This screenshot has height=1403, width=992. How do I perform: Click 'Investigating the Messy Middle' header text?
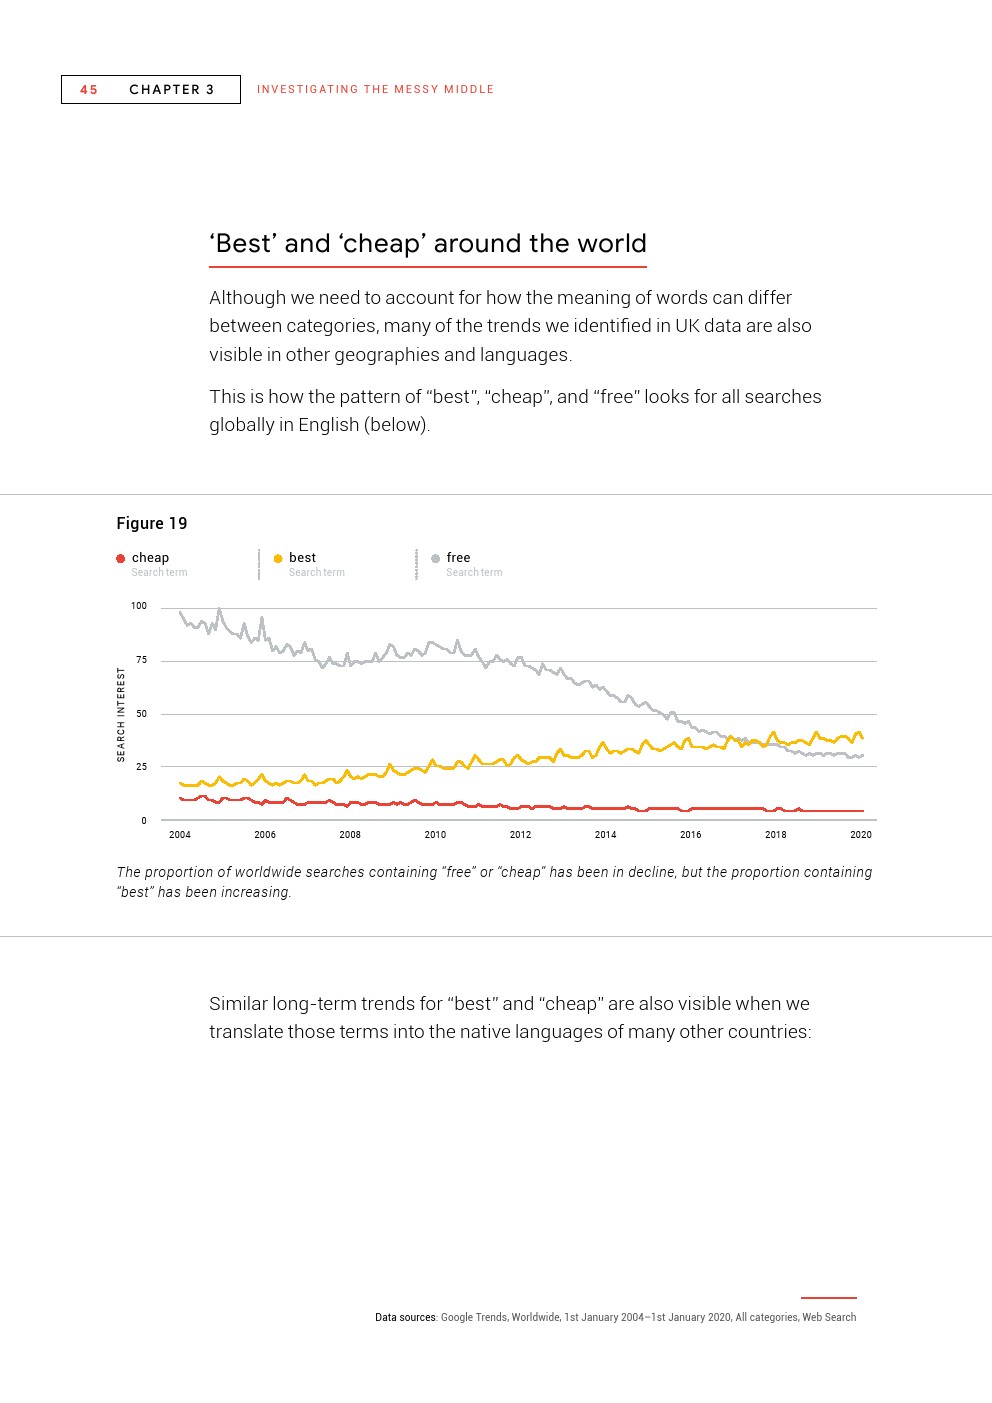[375, 90]
